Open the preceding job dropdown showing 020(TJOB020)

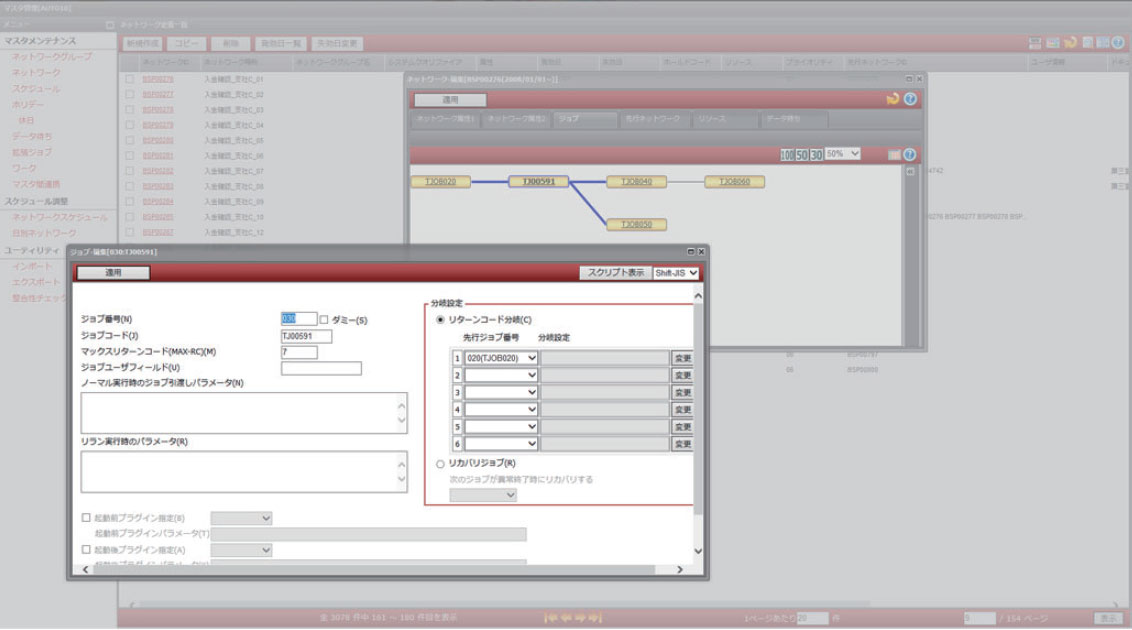pyautogui.click(x=501, y=358)
